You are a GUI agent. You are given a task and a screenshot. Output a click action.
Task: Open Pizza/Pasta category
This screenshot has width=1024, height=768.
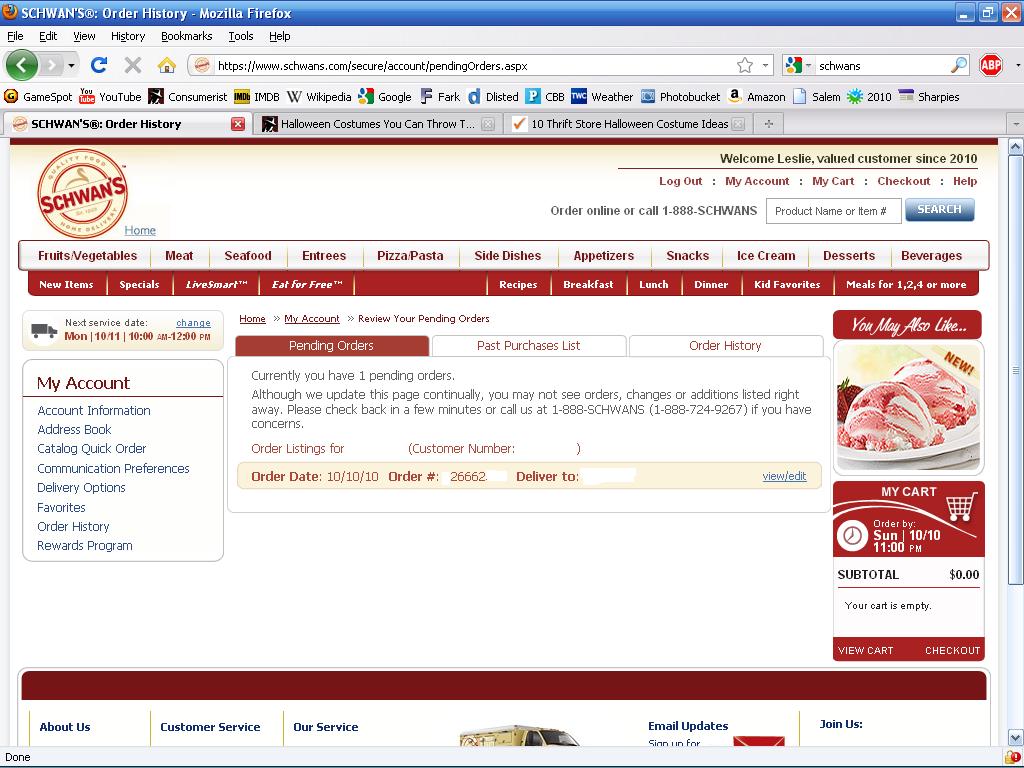coord(410,255)
